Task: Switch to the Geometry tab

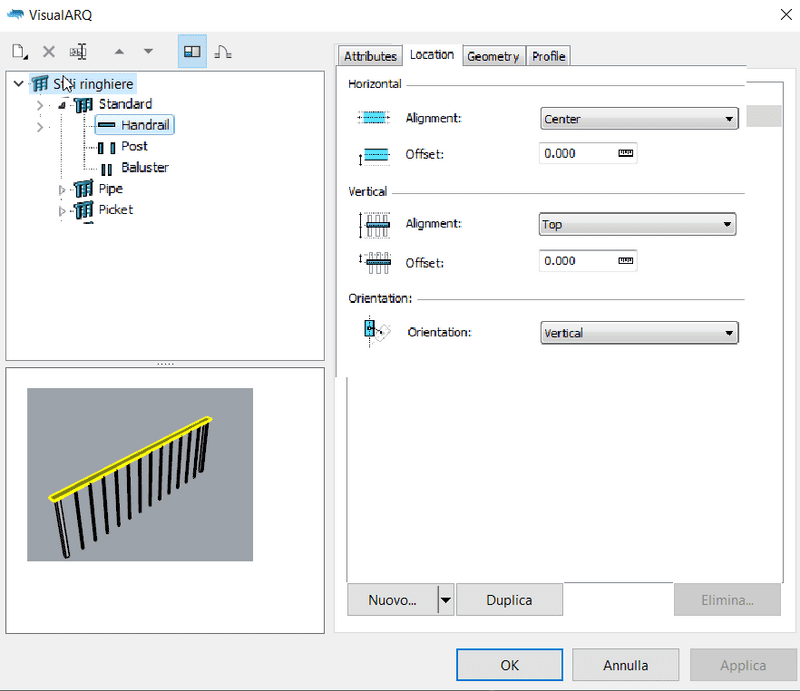Action: point(493,56)
